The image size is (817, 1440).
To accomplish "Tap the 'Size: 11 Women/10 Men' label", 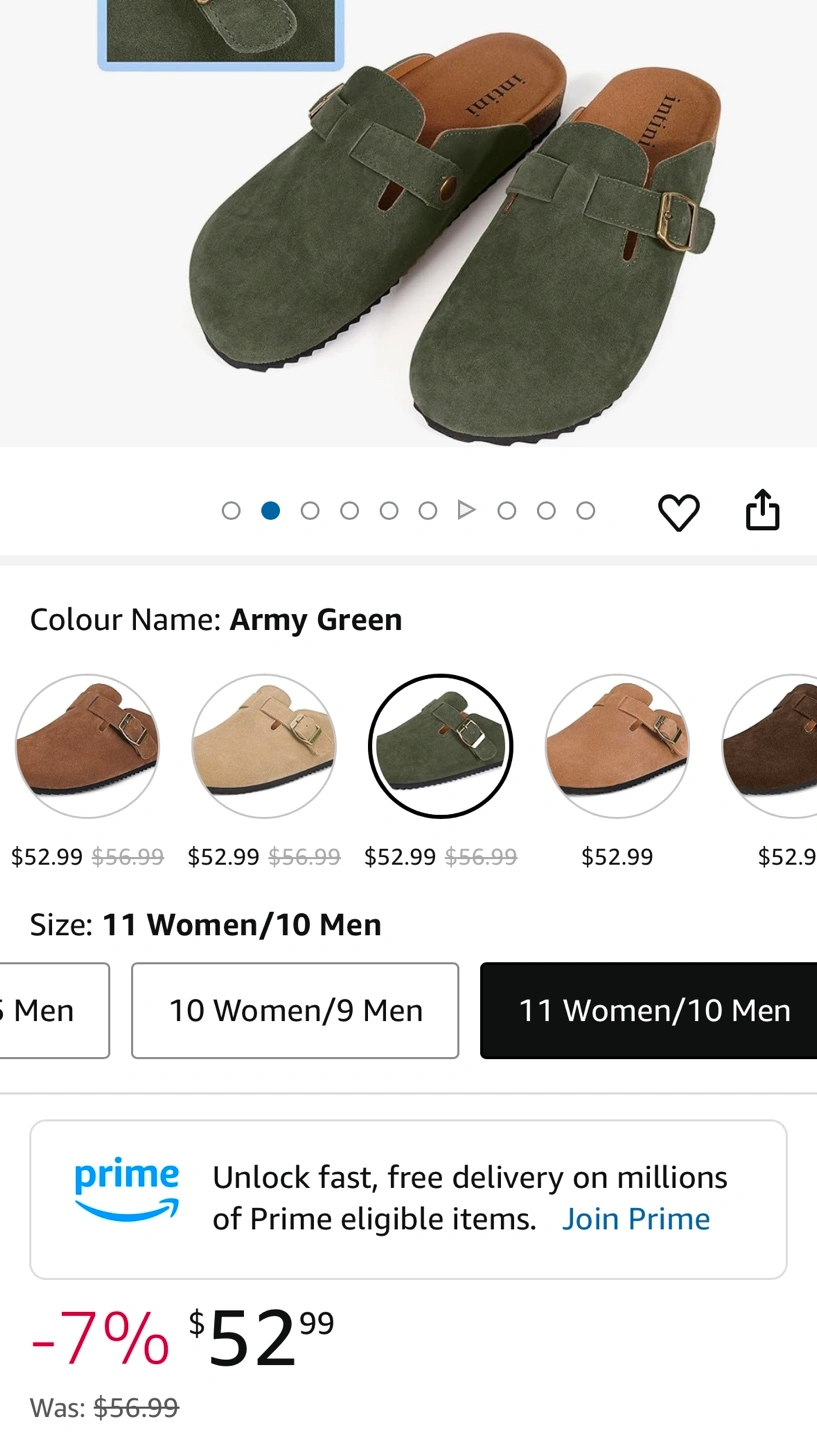I will click(x=206, y=925).
